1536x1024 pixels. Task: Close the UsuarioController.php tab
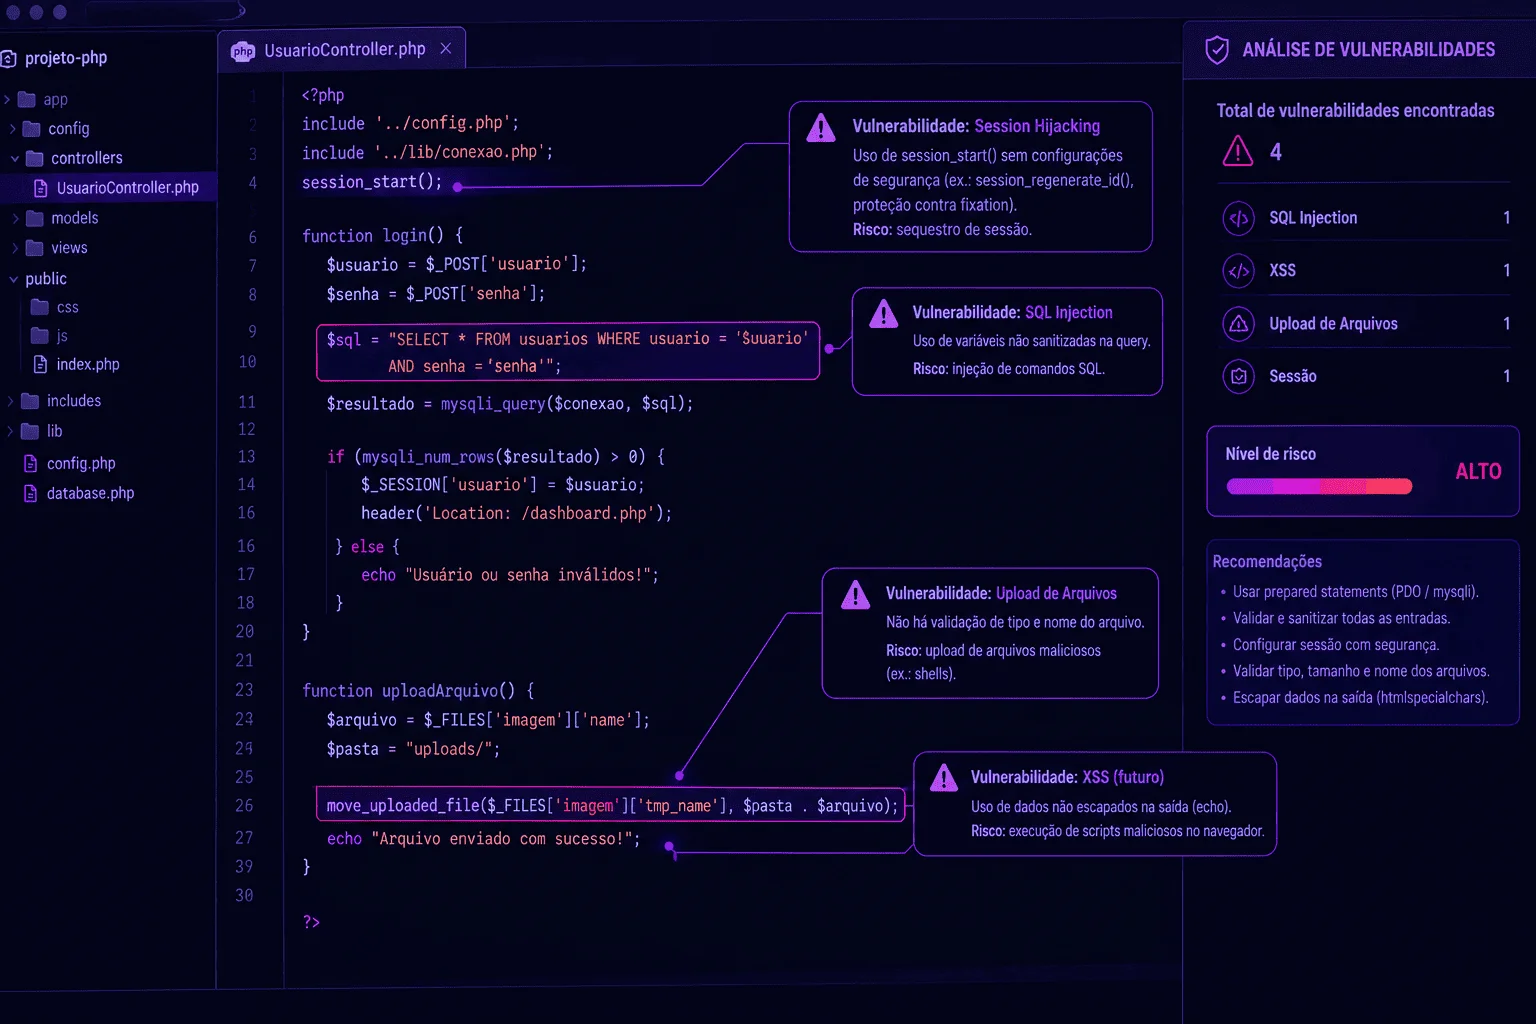tap(446, 49)
